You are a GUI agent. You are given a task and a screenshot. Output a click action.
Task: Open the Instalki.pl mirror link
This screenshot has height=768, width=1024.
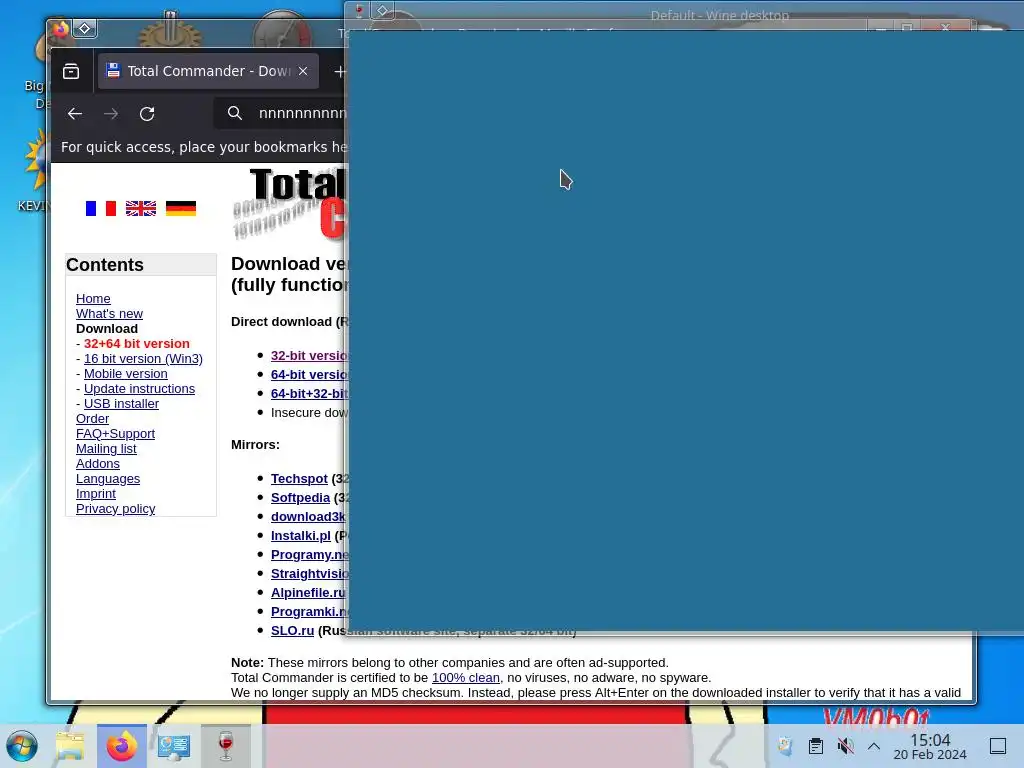300,536
